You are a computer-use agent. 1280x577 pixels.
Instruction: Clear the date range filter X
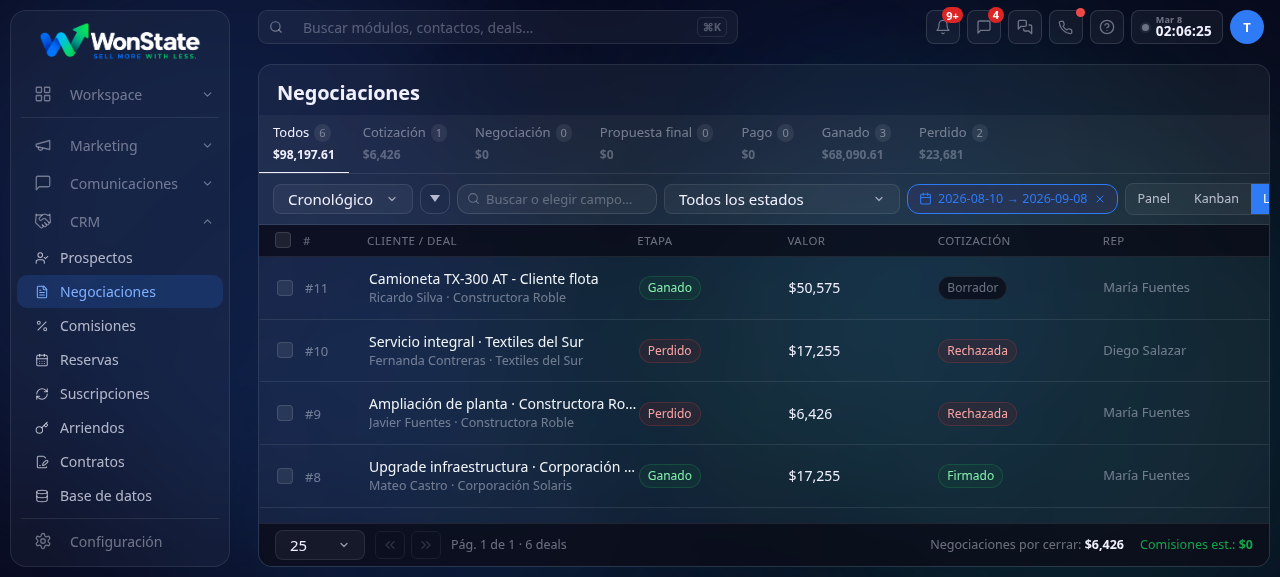point(1100,199)
